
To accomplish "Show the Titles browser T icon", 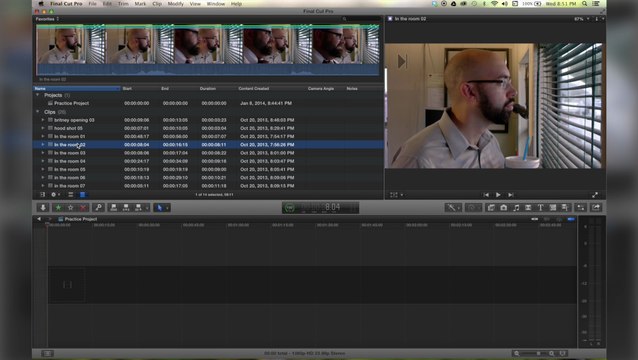I will point(540,207).
